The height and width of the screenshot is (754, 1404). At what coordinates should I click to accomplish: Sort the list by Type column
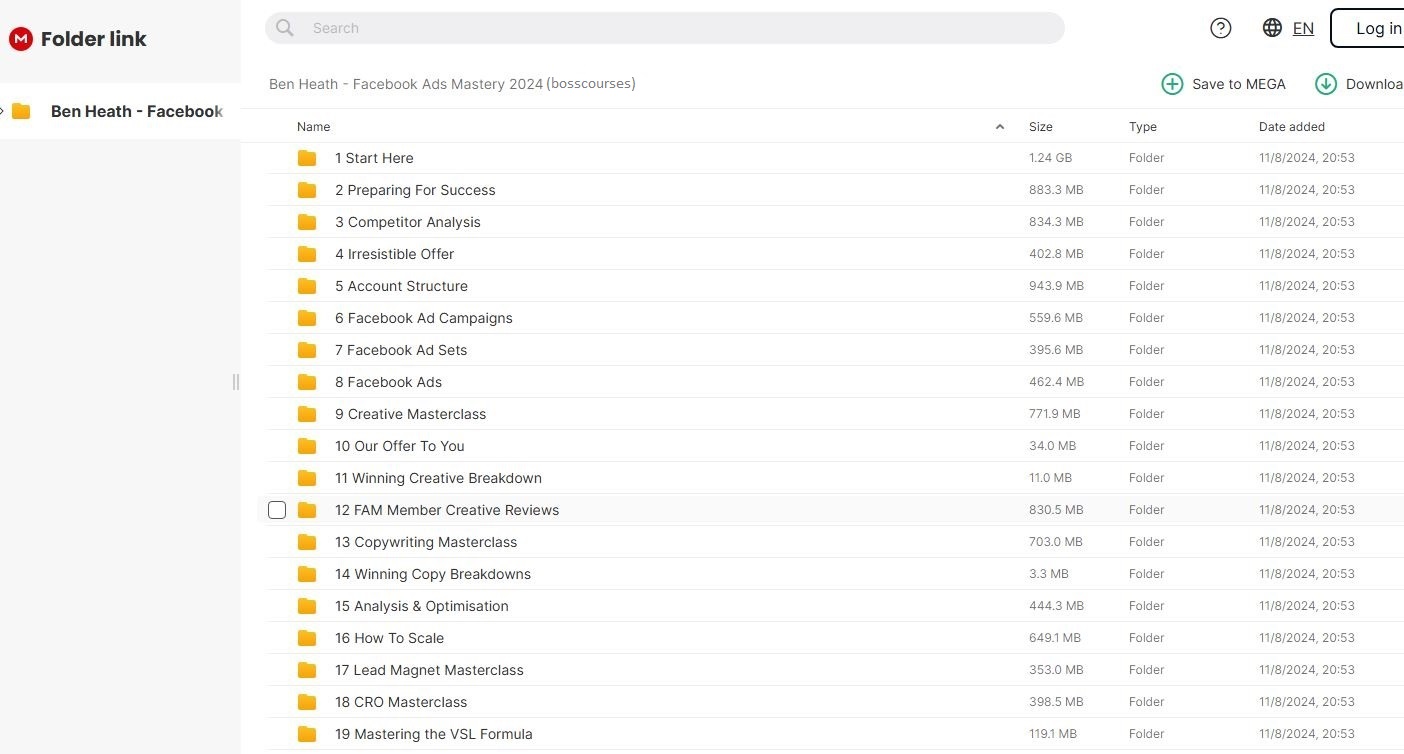point(1142,127)
